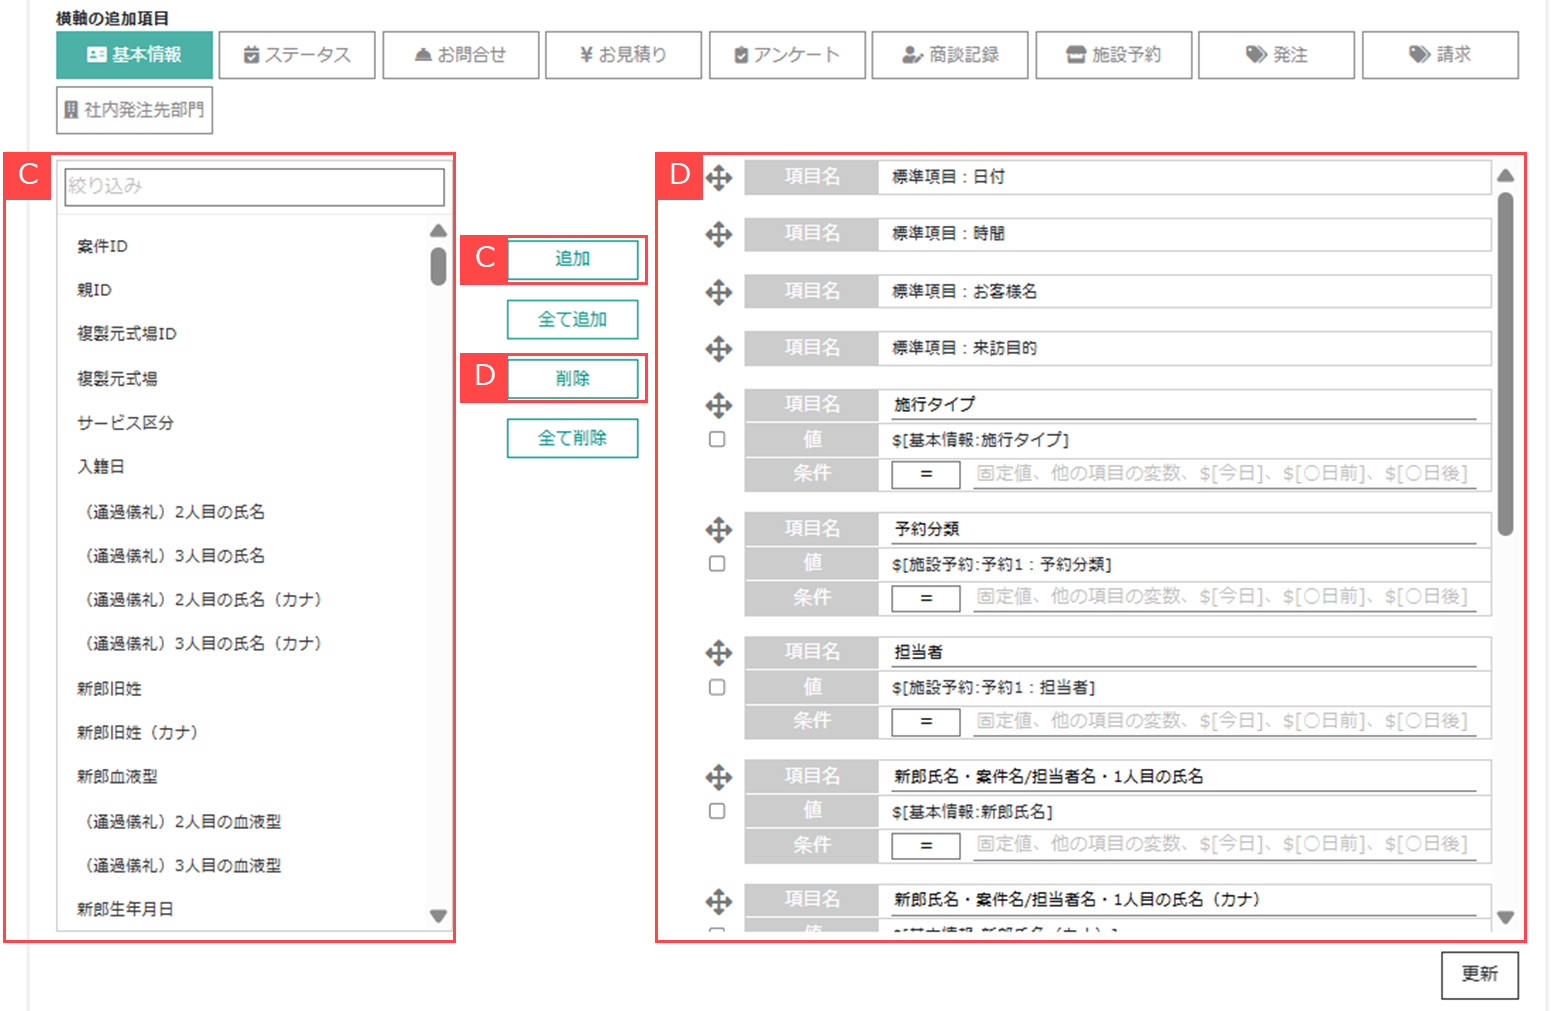This screenshot has width=1560, height=1011.
Task: Click move handle for 標準項目：時間 row
Action: (719, 235)
